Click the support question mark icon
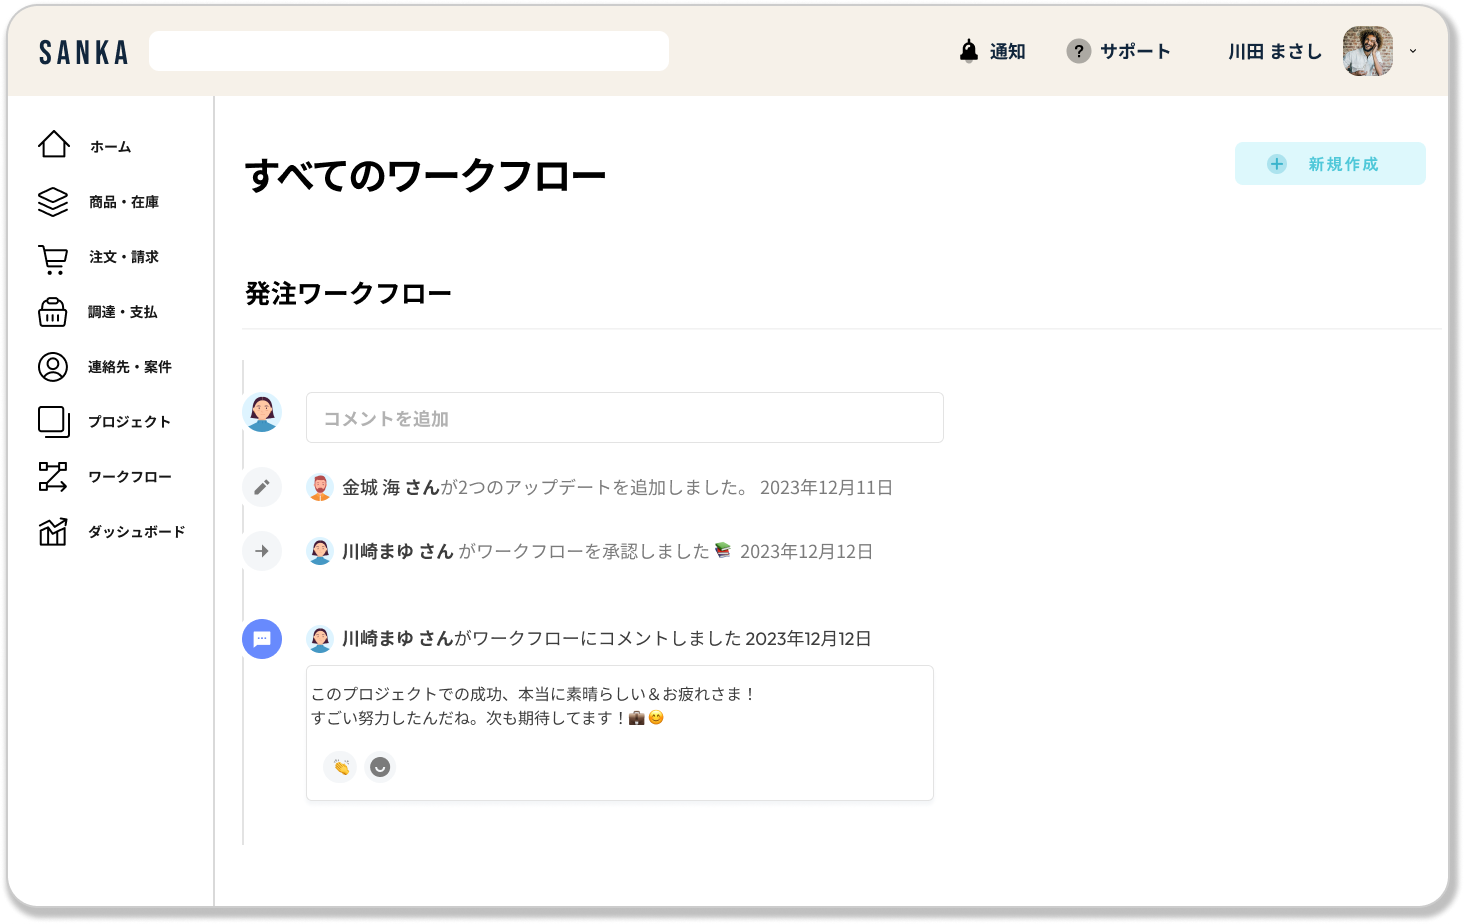The width and height of the screenshot is (1464, 924). (1078, 51)
